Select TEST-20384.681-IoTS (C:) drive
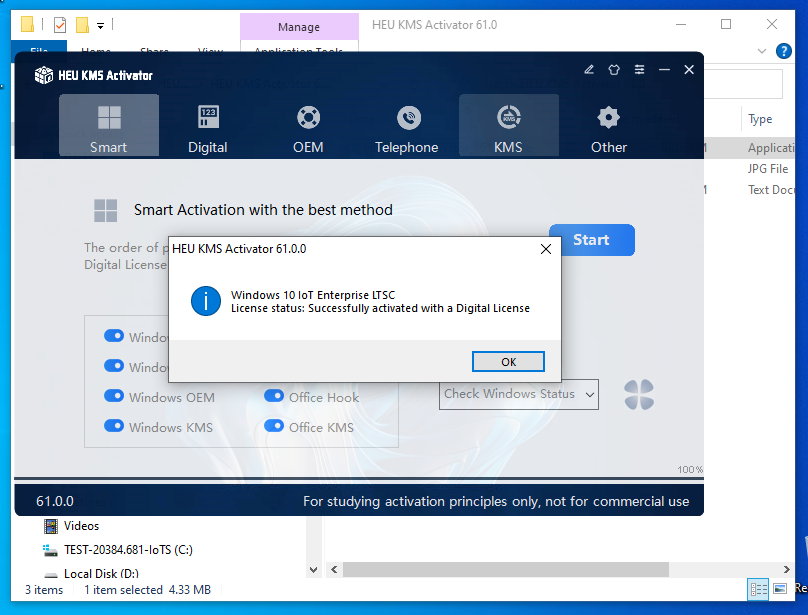The height and width of the screenshot is (615, 808). [128, 550]
